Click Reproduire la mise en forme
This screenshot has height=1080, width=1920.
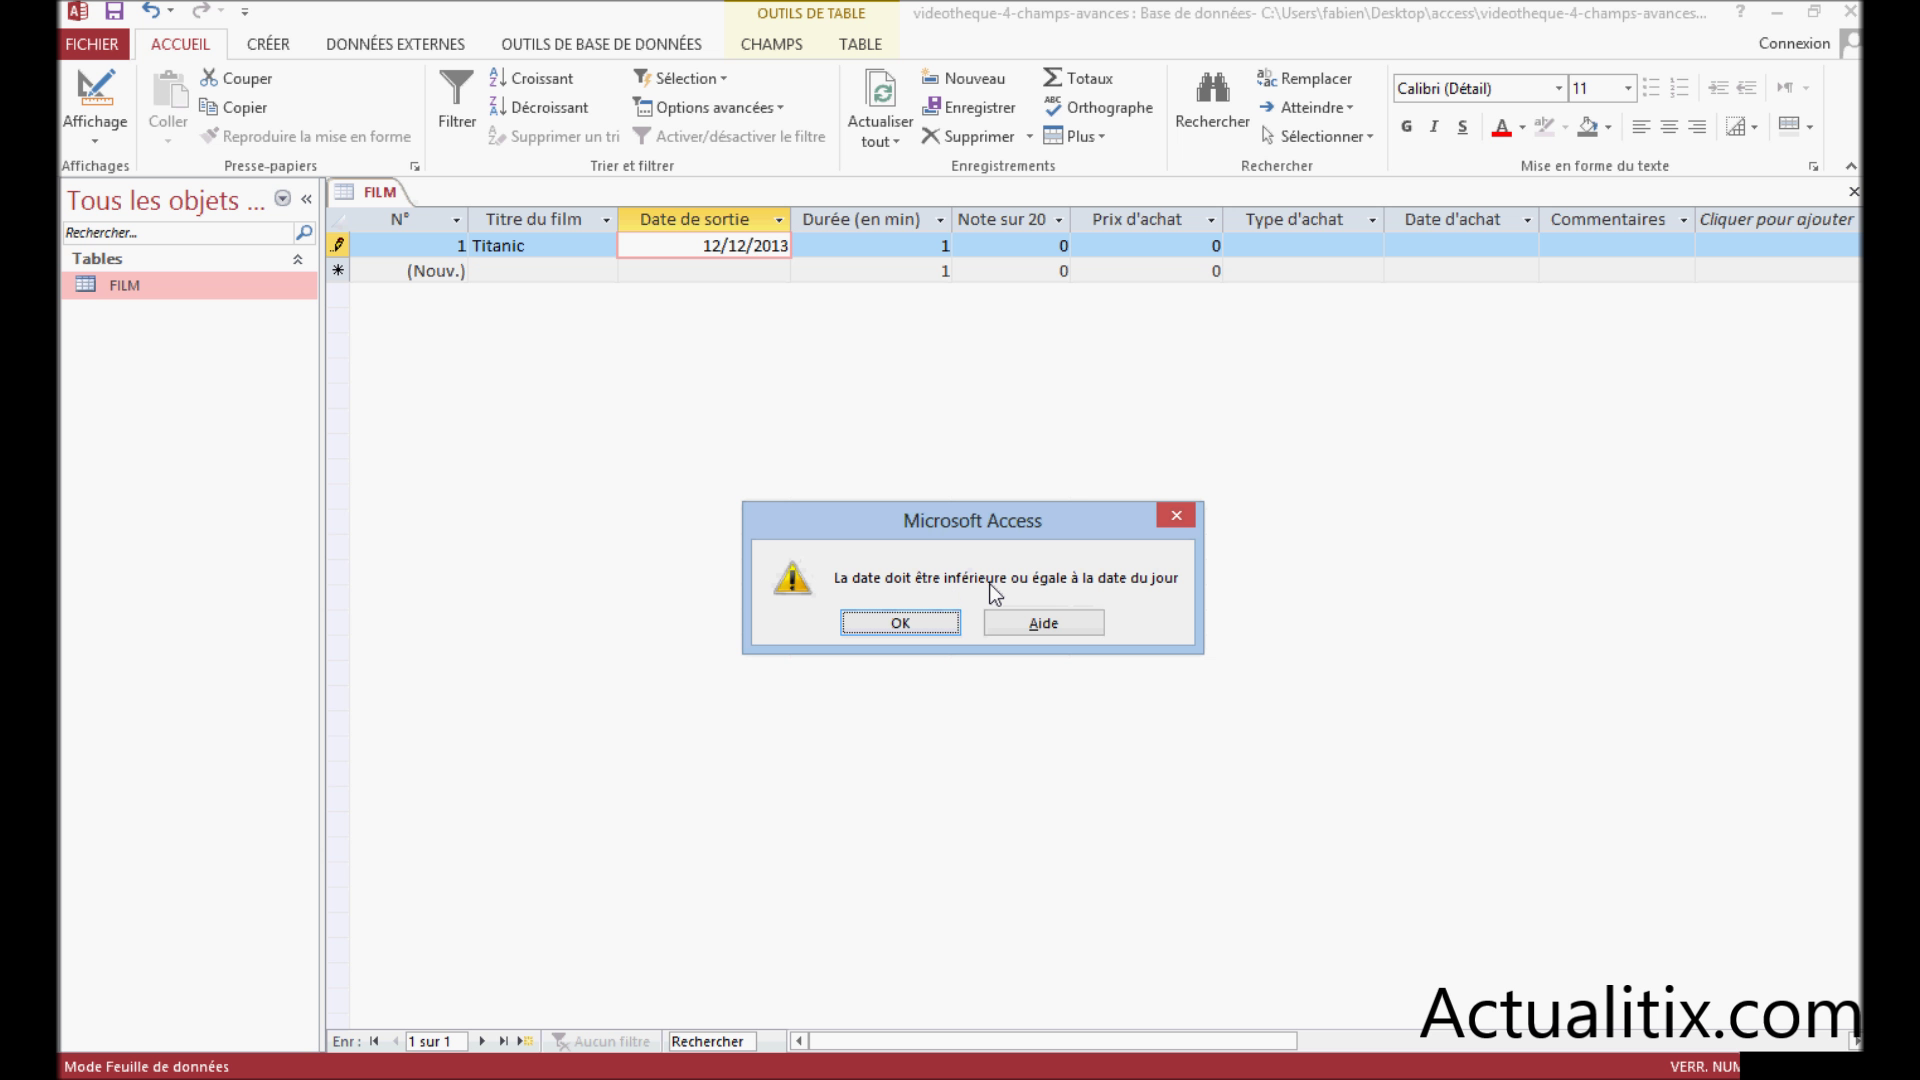point(306,136)
